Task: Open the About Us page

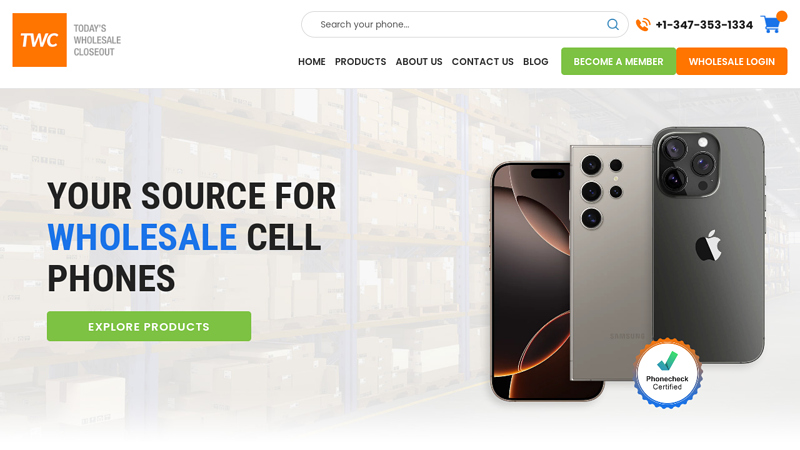Action: click(419, 62)
